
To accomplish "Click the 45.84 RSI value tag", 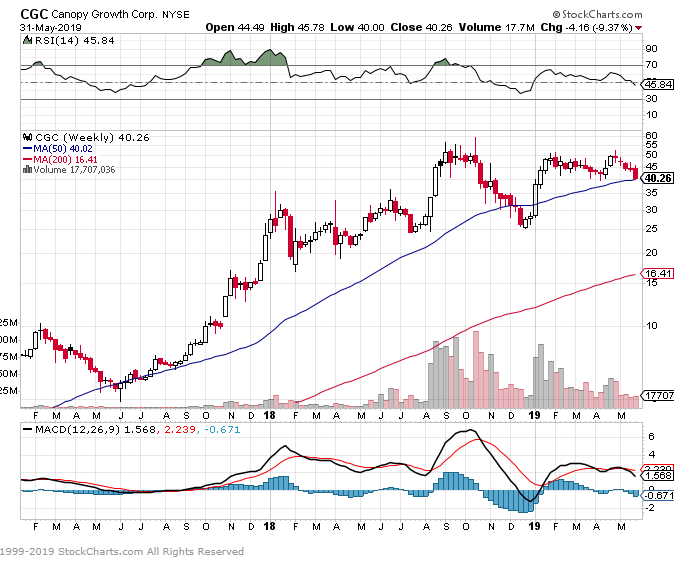I will pos(658,84).
